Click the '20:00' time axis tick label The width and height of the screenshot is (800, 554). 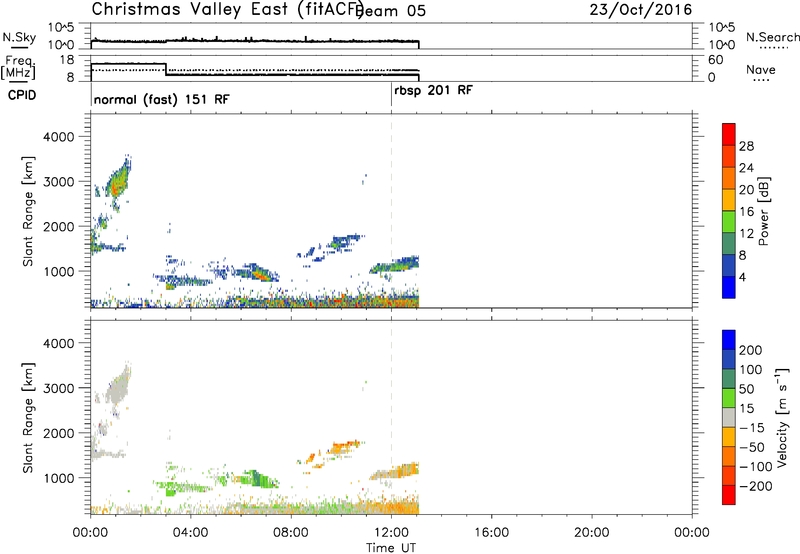591,533
